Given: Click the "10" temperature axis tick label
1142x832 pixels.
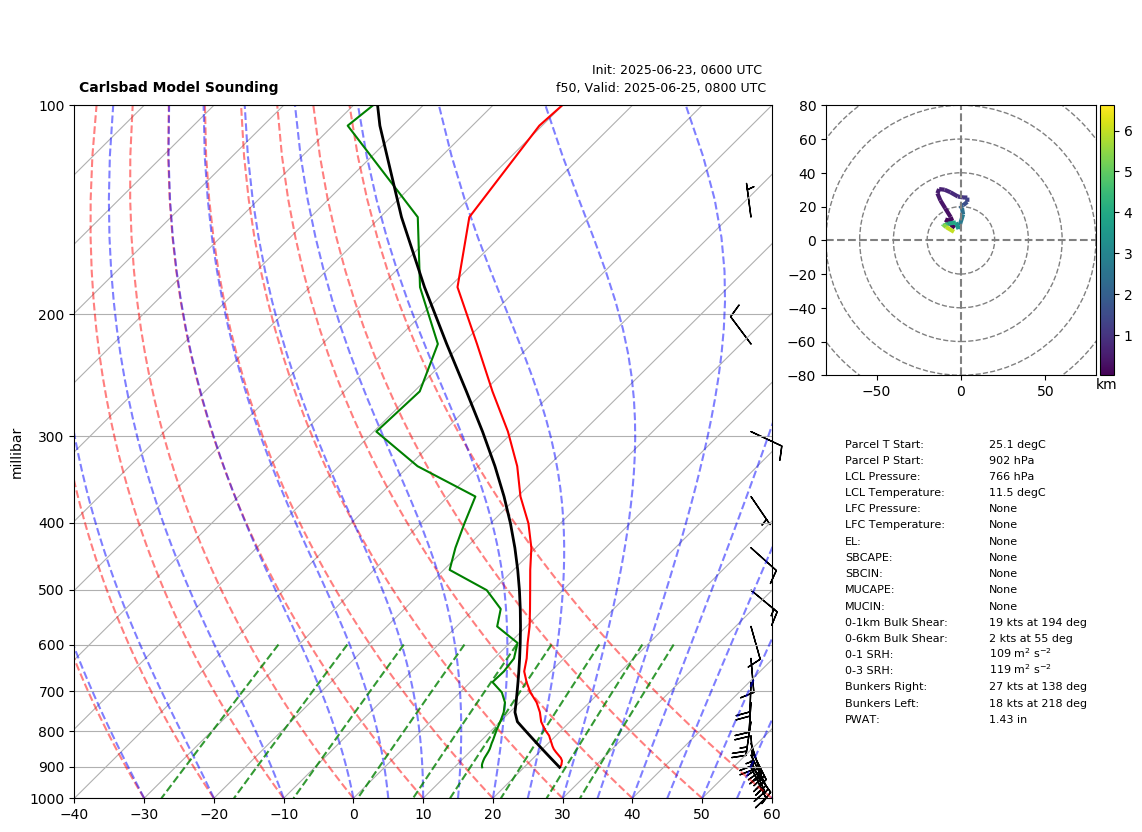Looking at the screenshot, I should click(423, 814).
